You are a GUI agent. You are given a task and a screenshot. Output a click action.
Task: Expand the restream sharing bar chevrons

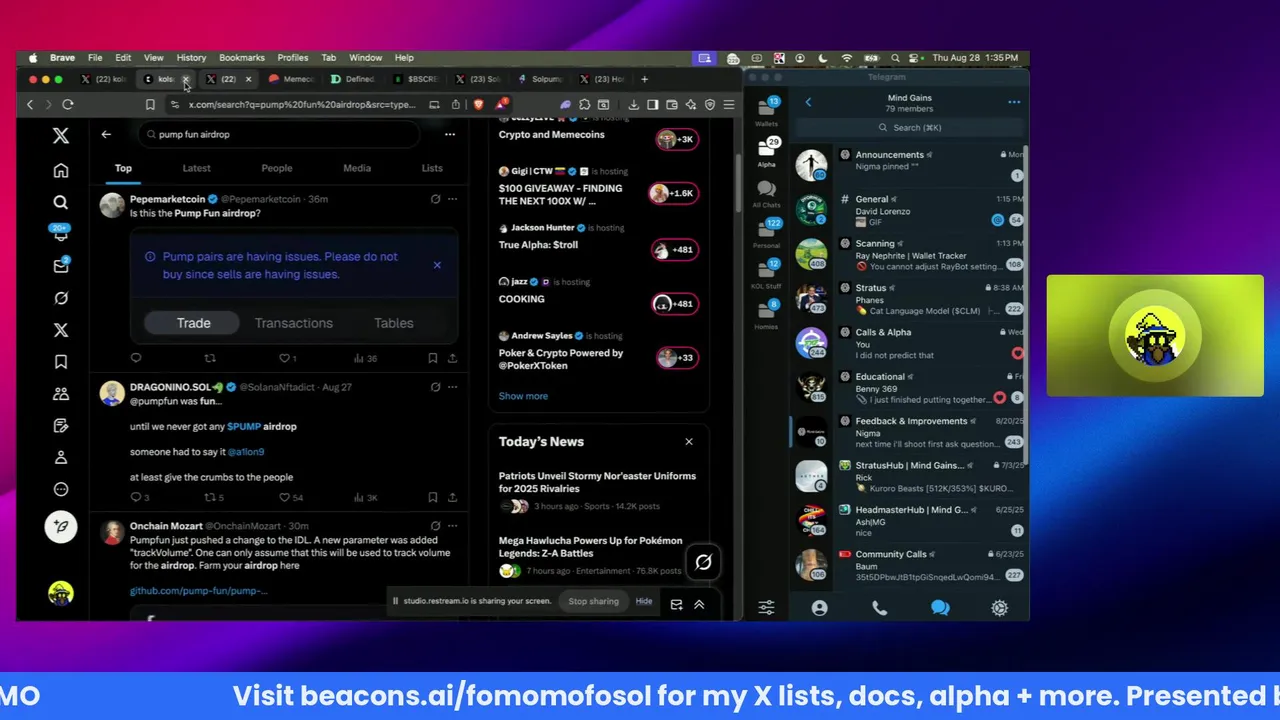pyautogui.click(x=699, y=604)
